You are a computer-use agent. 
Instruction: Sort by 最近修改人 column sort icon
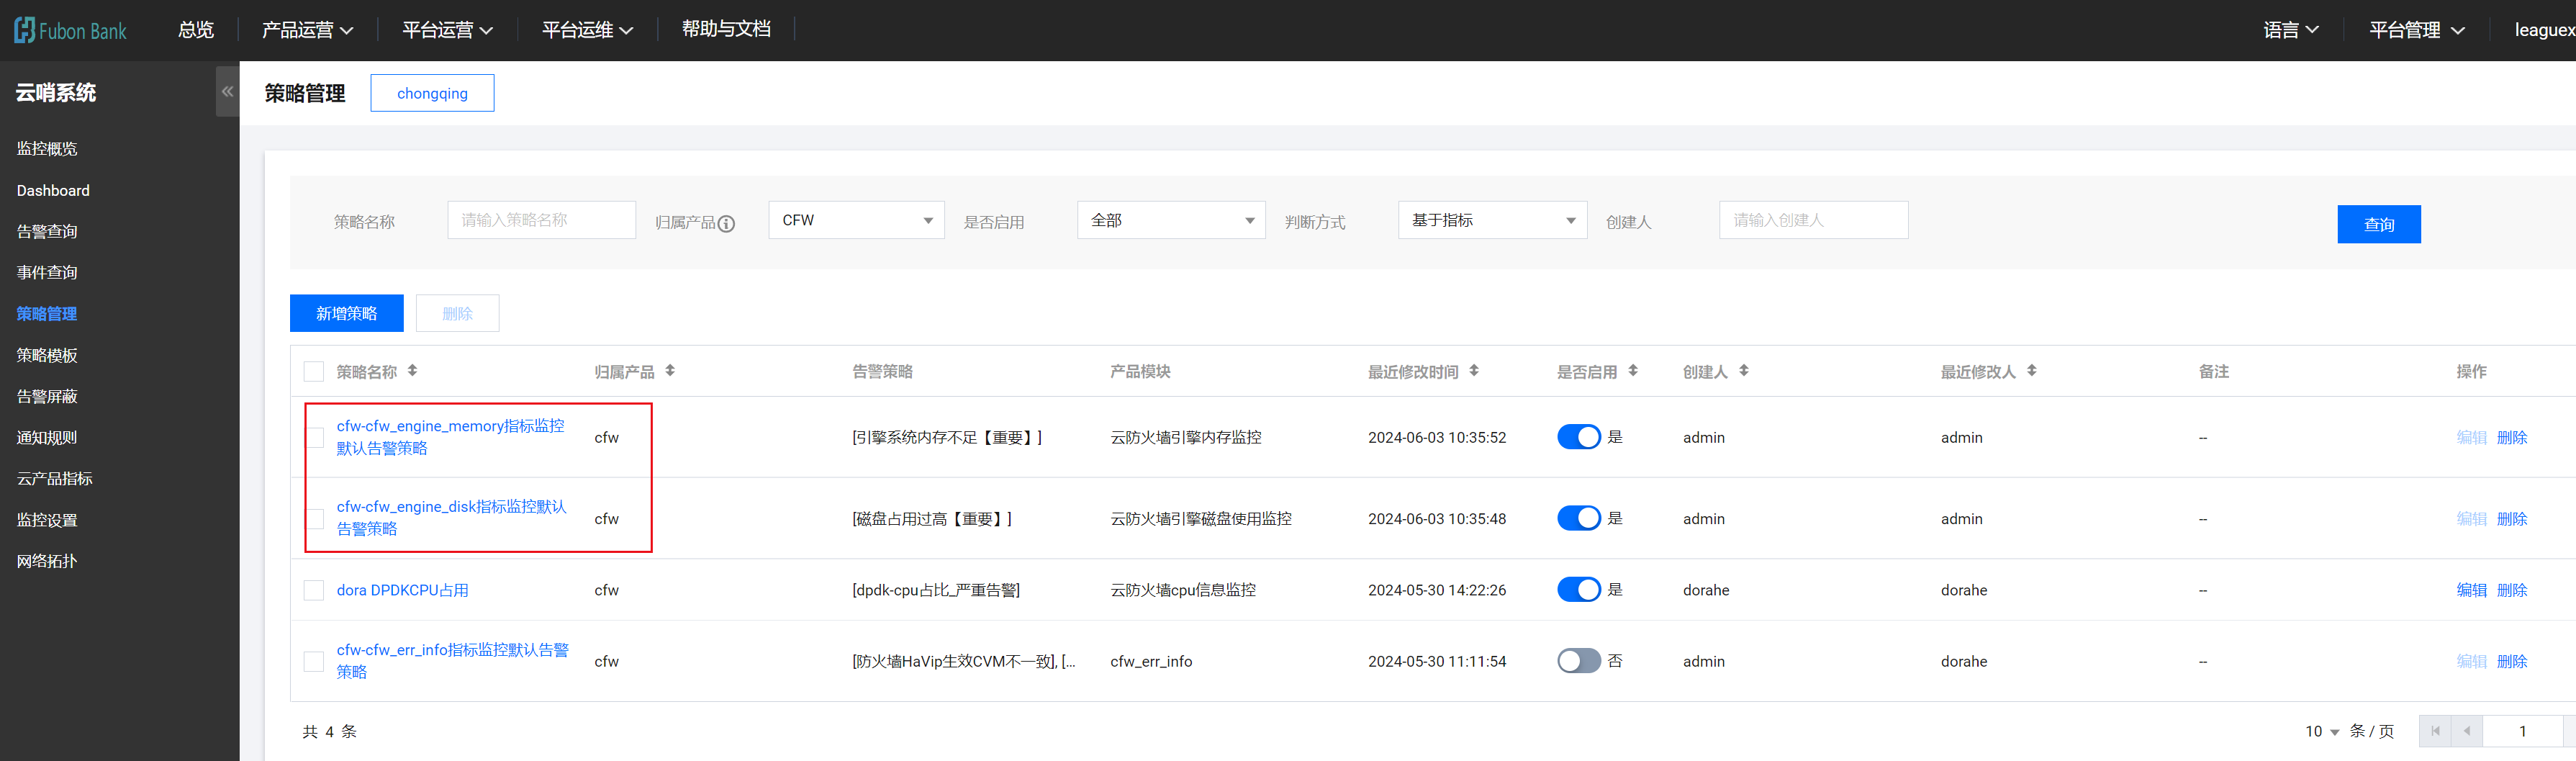(2032, 371)
